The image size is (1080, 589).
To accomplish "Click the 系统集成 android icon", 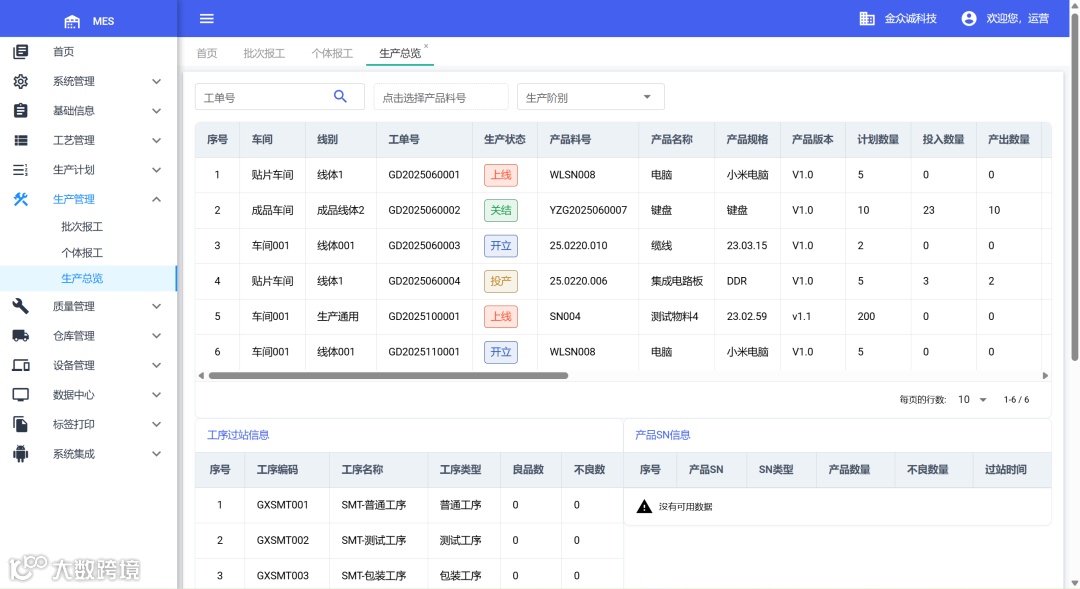I will [x=21, y=453].
